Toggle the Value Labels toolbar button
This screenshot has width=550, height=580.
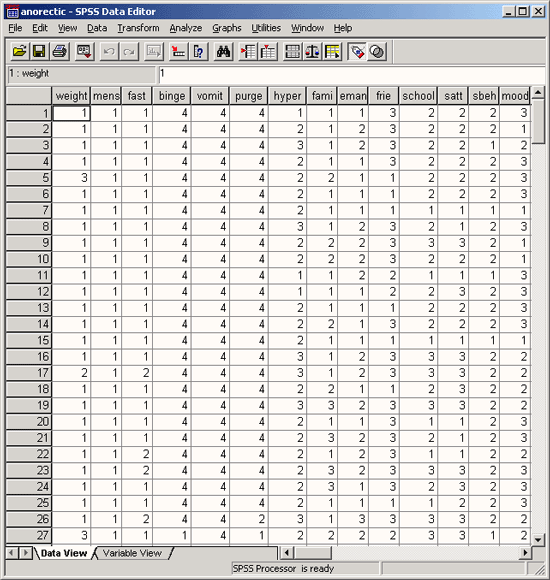pos(357,51)
